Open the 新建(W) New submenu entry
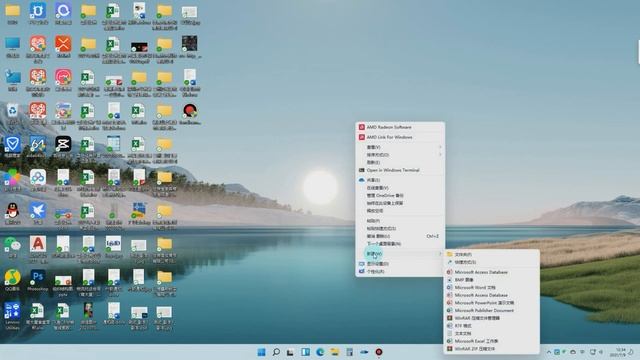This screenshot has height=360, width=640. pyautogui.click(x=400, y=254)
